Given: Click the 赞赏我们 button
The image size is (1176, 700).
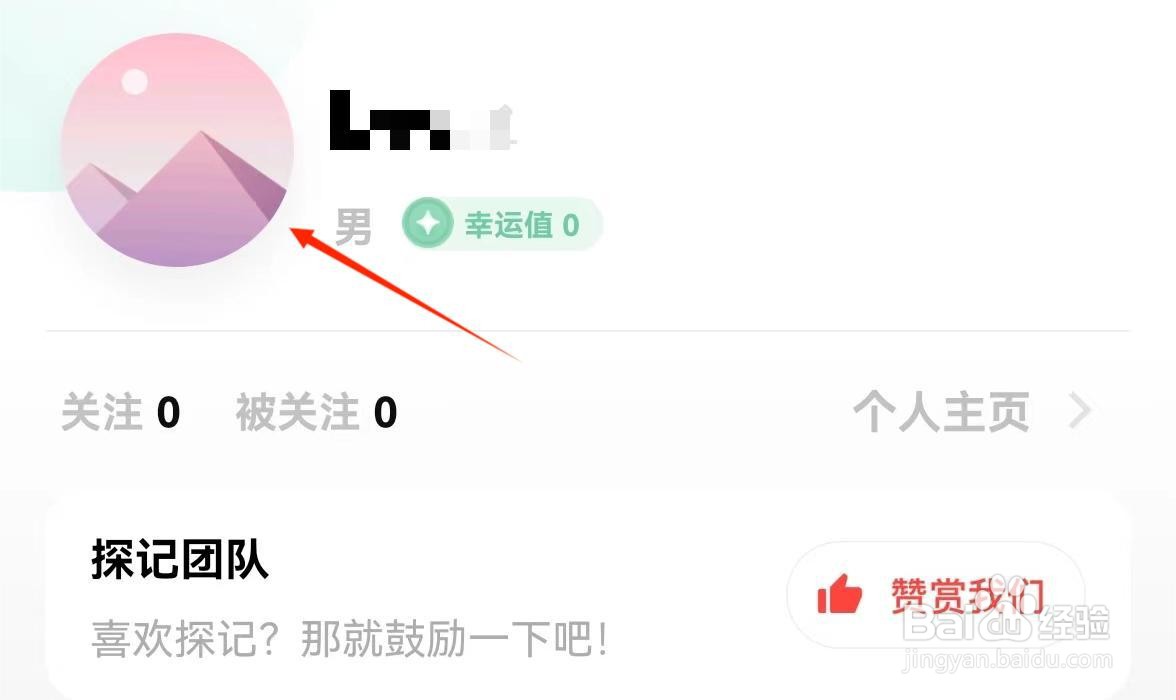Looking at the screenshot, I should point(936,594).
